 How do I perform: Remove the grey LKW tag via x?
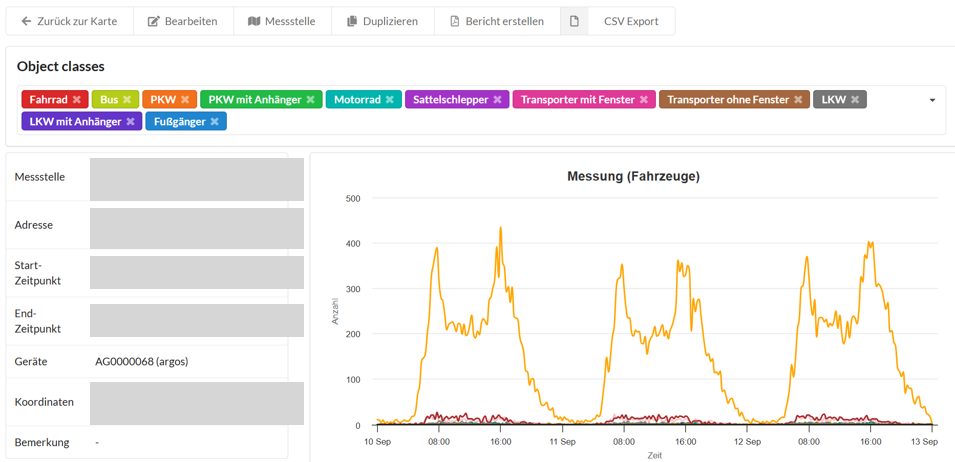point(855,99)
